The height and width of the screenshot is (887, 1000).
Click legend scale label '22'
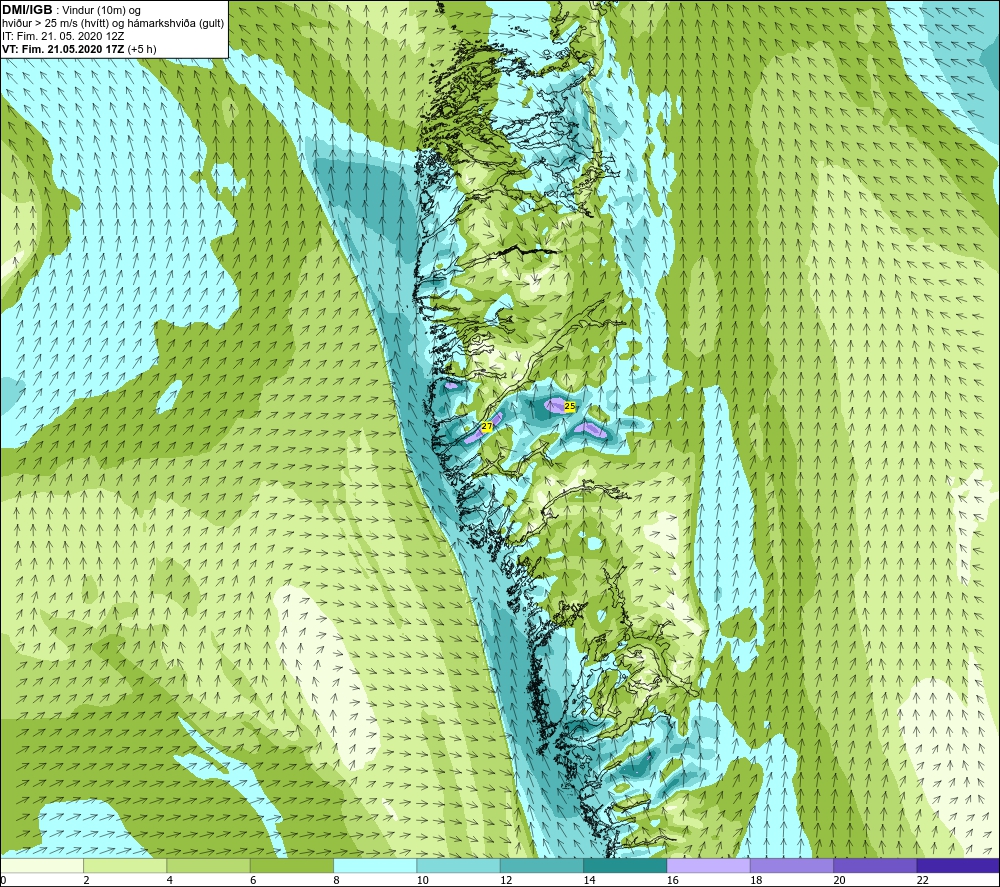923,880
